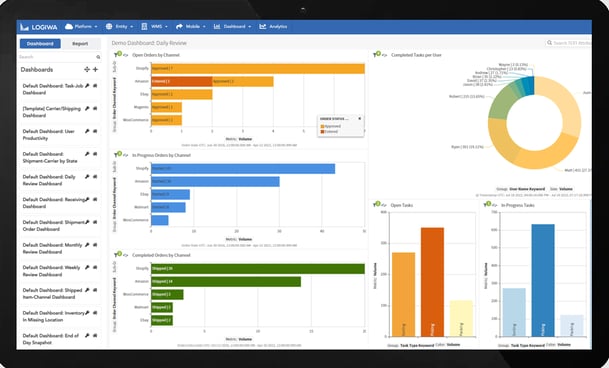The image size is (609, 368).
Task: Click embed code icon on Completed Orders by Channel
Action: point(126,255)
